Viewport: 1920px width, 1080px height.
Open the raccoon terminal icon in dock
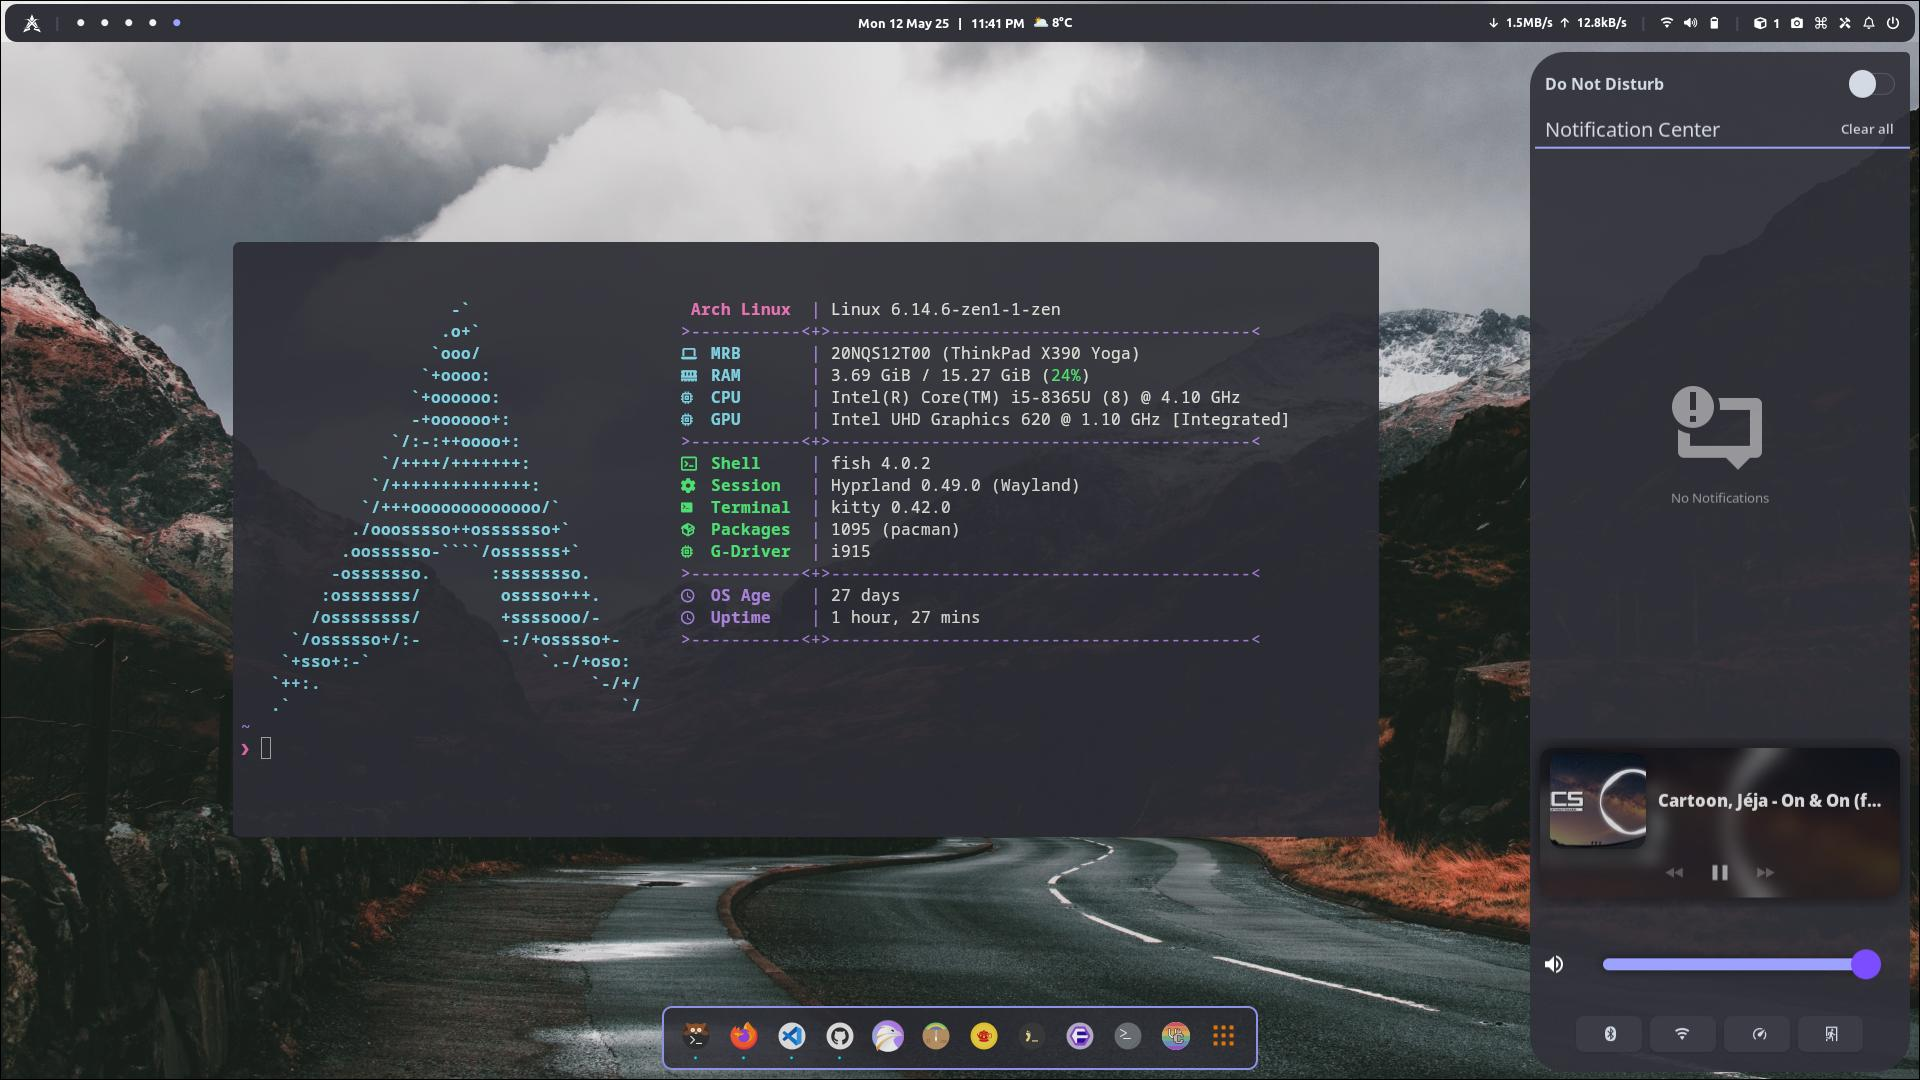[696, 1036]
